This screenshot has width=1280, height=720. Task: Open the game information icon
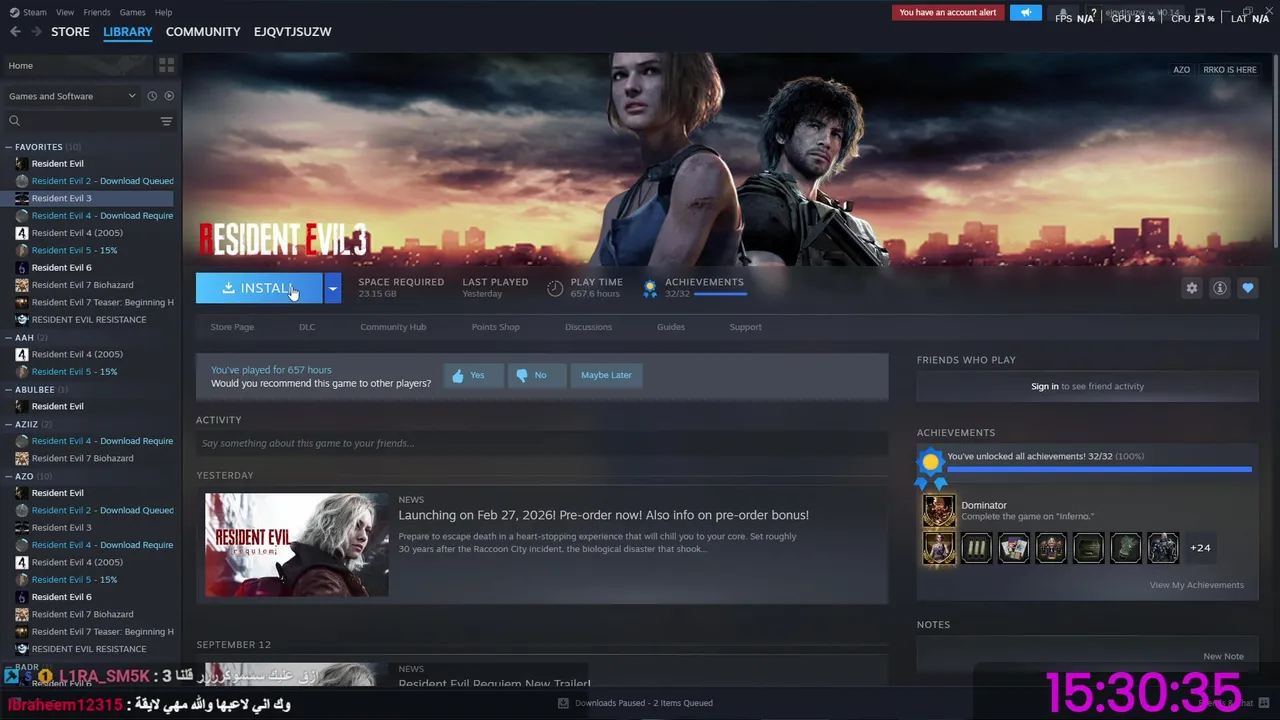(1219, 288)
